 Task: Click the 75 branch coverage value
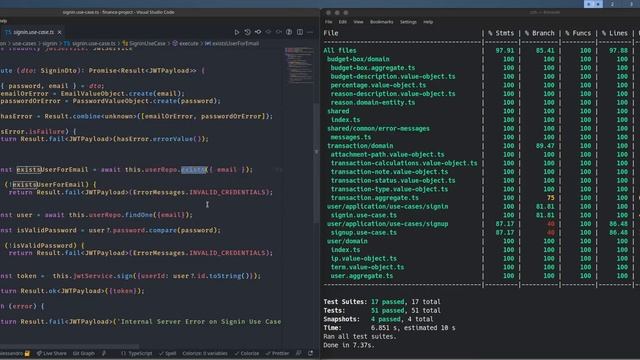pyautogui.click(x=551, y=198)
